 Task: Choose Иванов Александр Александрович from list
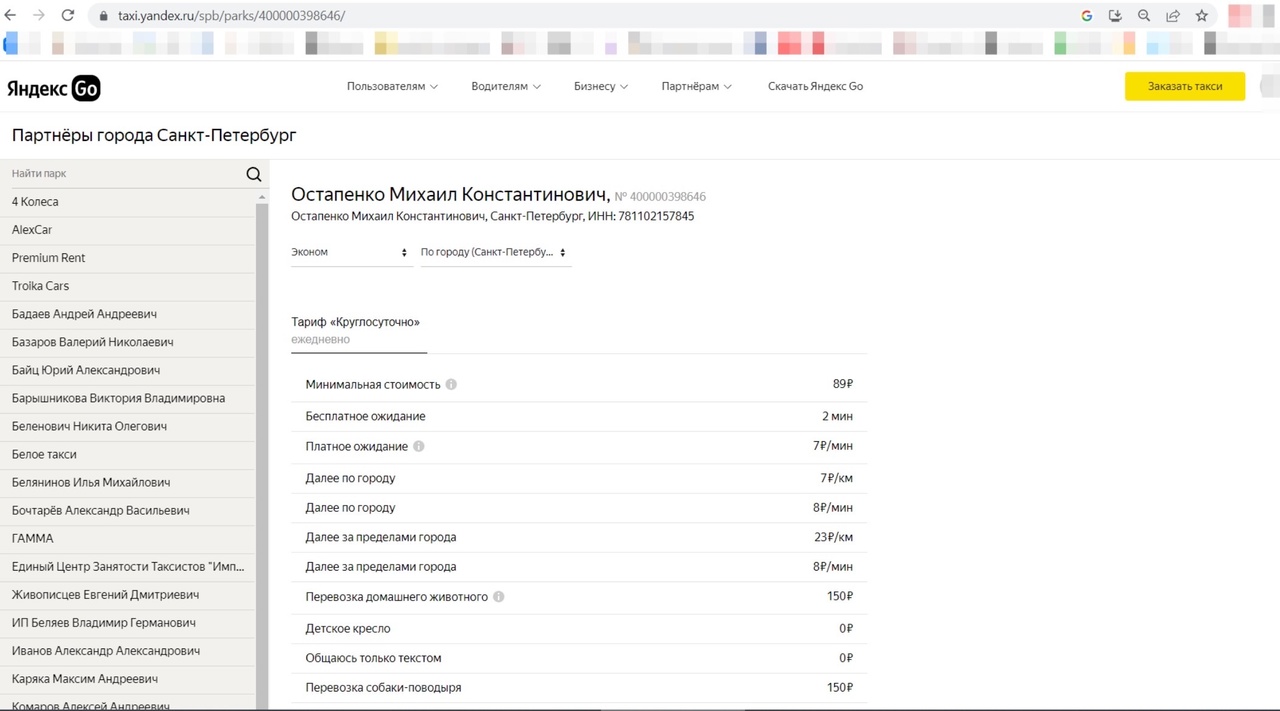pos(128,651)
